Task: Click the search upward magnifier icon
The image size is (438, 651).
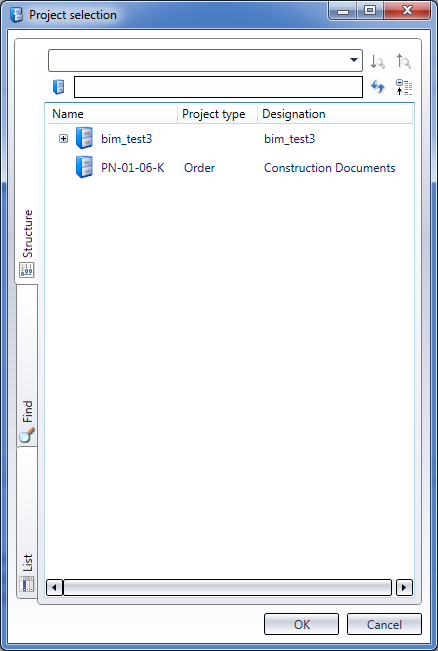Action: [x=403, y=61]
